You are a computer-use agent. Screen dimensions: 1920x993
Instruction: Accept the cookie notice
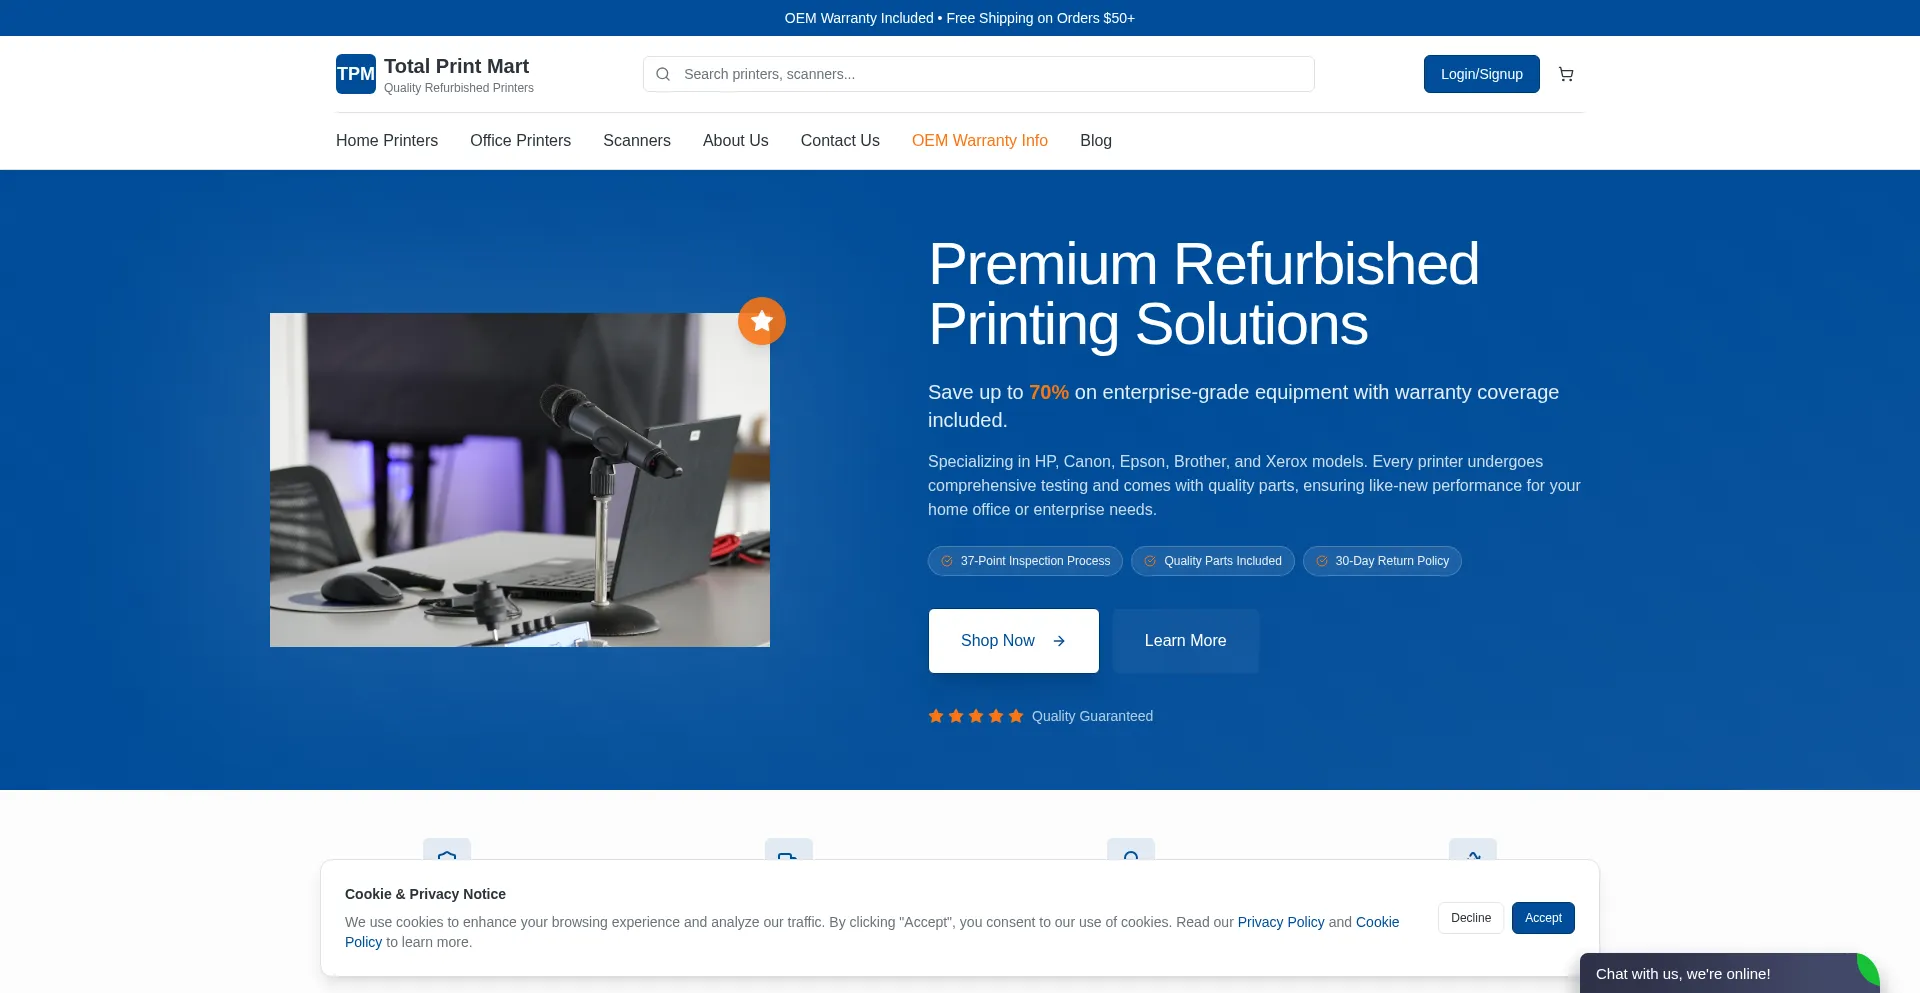click(x=1543, y=918)
